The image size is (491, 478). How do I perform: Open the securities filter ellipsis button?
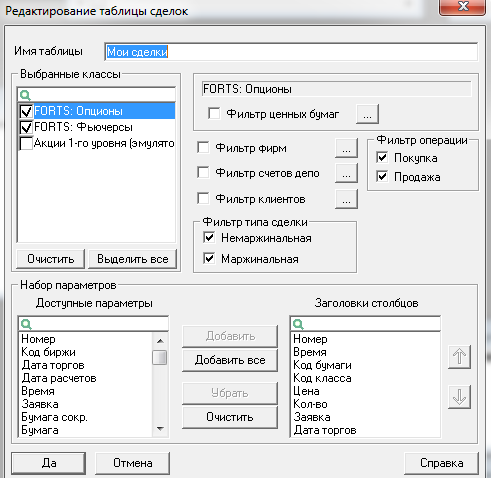tap(367, 114)
